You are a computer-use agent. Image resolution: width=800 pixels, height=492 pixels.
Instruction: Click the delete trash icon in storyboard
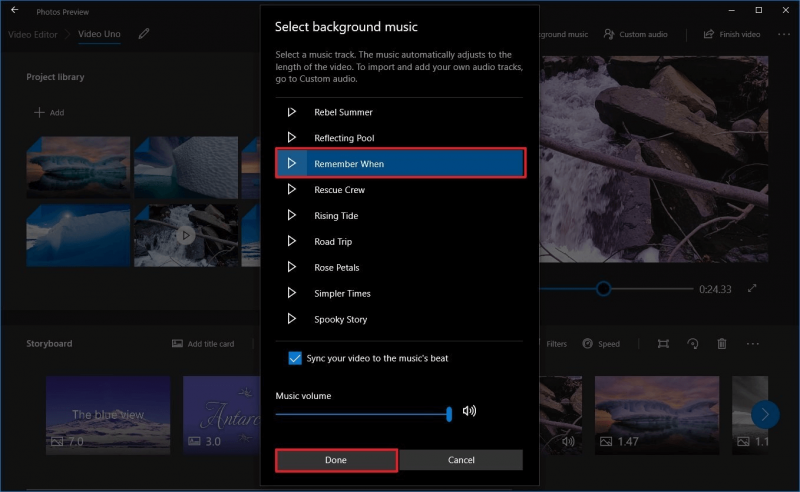[x=721, y=344]
